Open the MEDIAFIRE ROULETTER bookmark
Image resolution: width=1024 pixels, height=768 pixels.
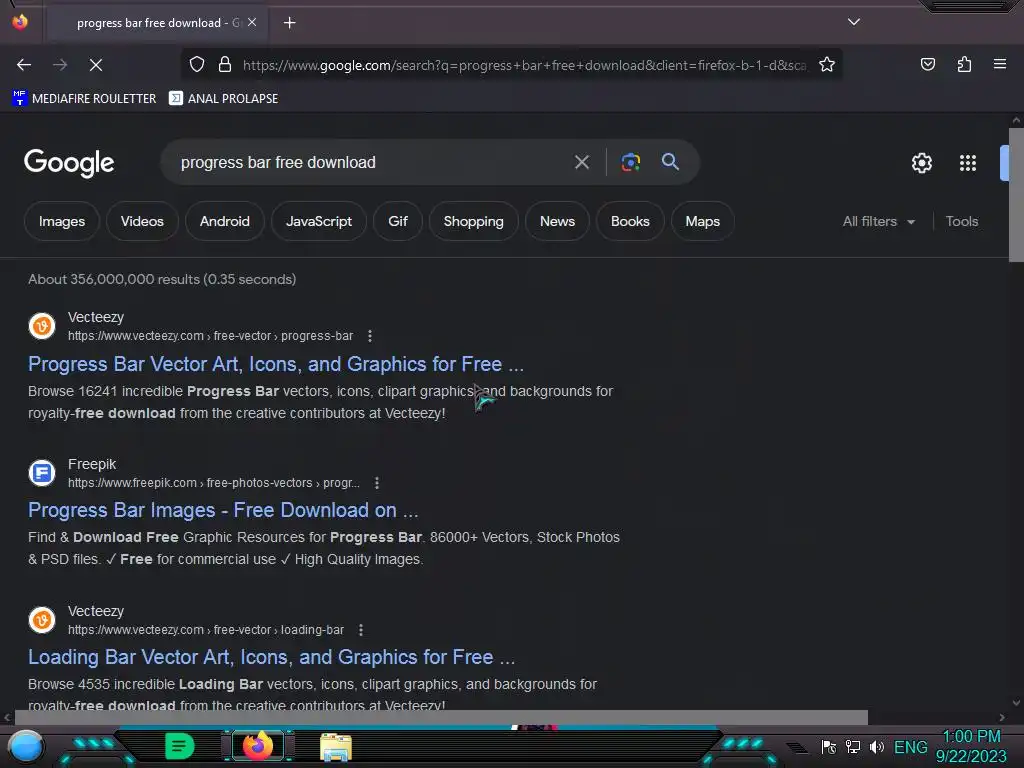[84, 99]
